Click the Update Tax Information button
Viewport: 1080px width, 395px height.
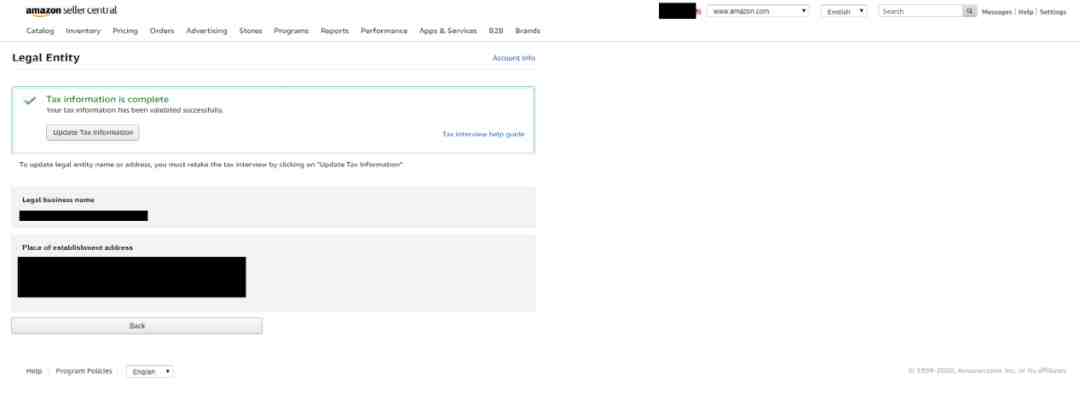[x=93, y=132]
